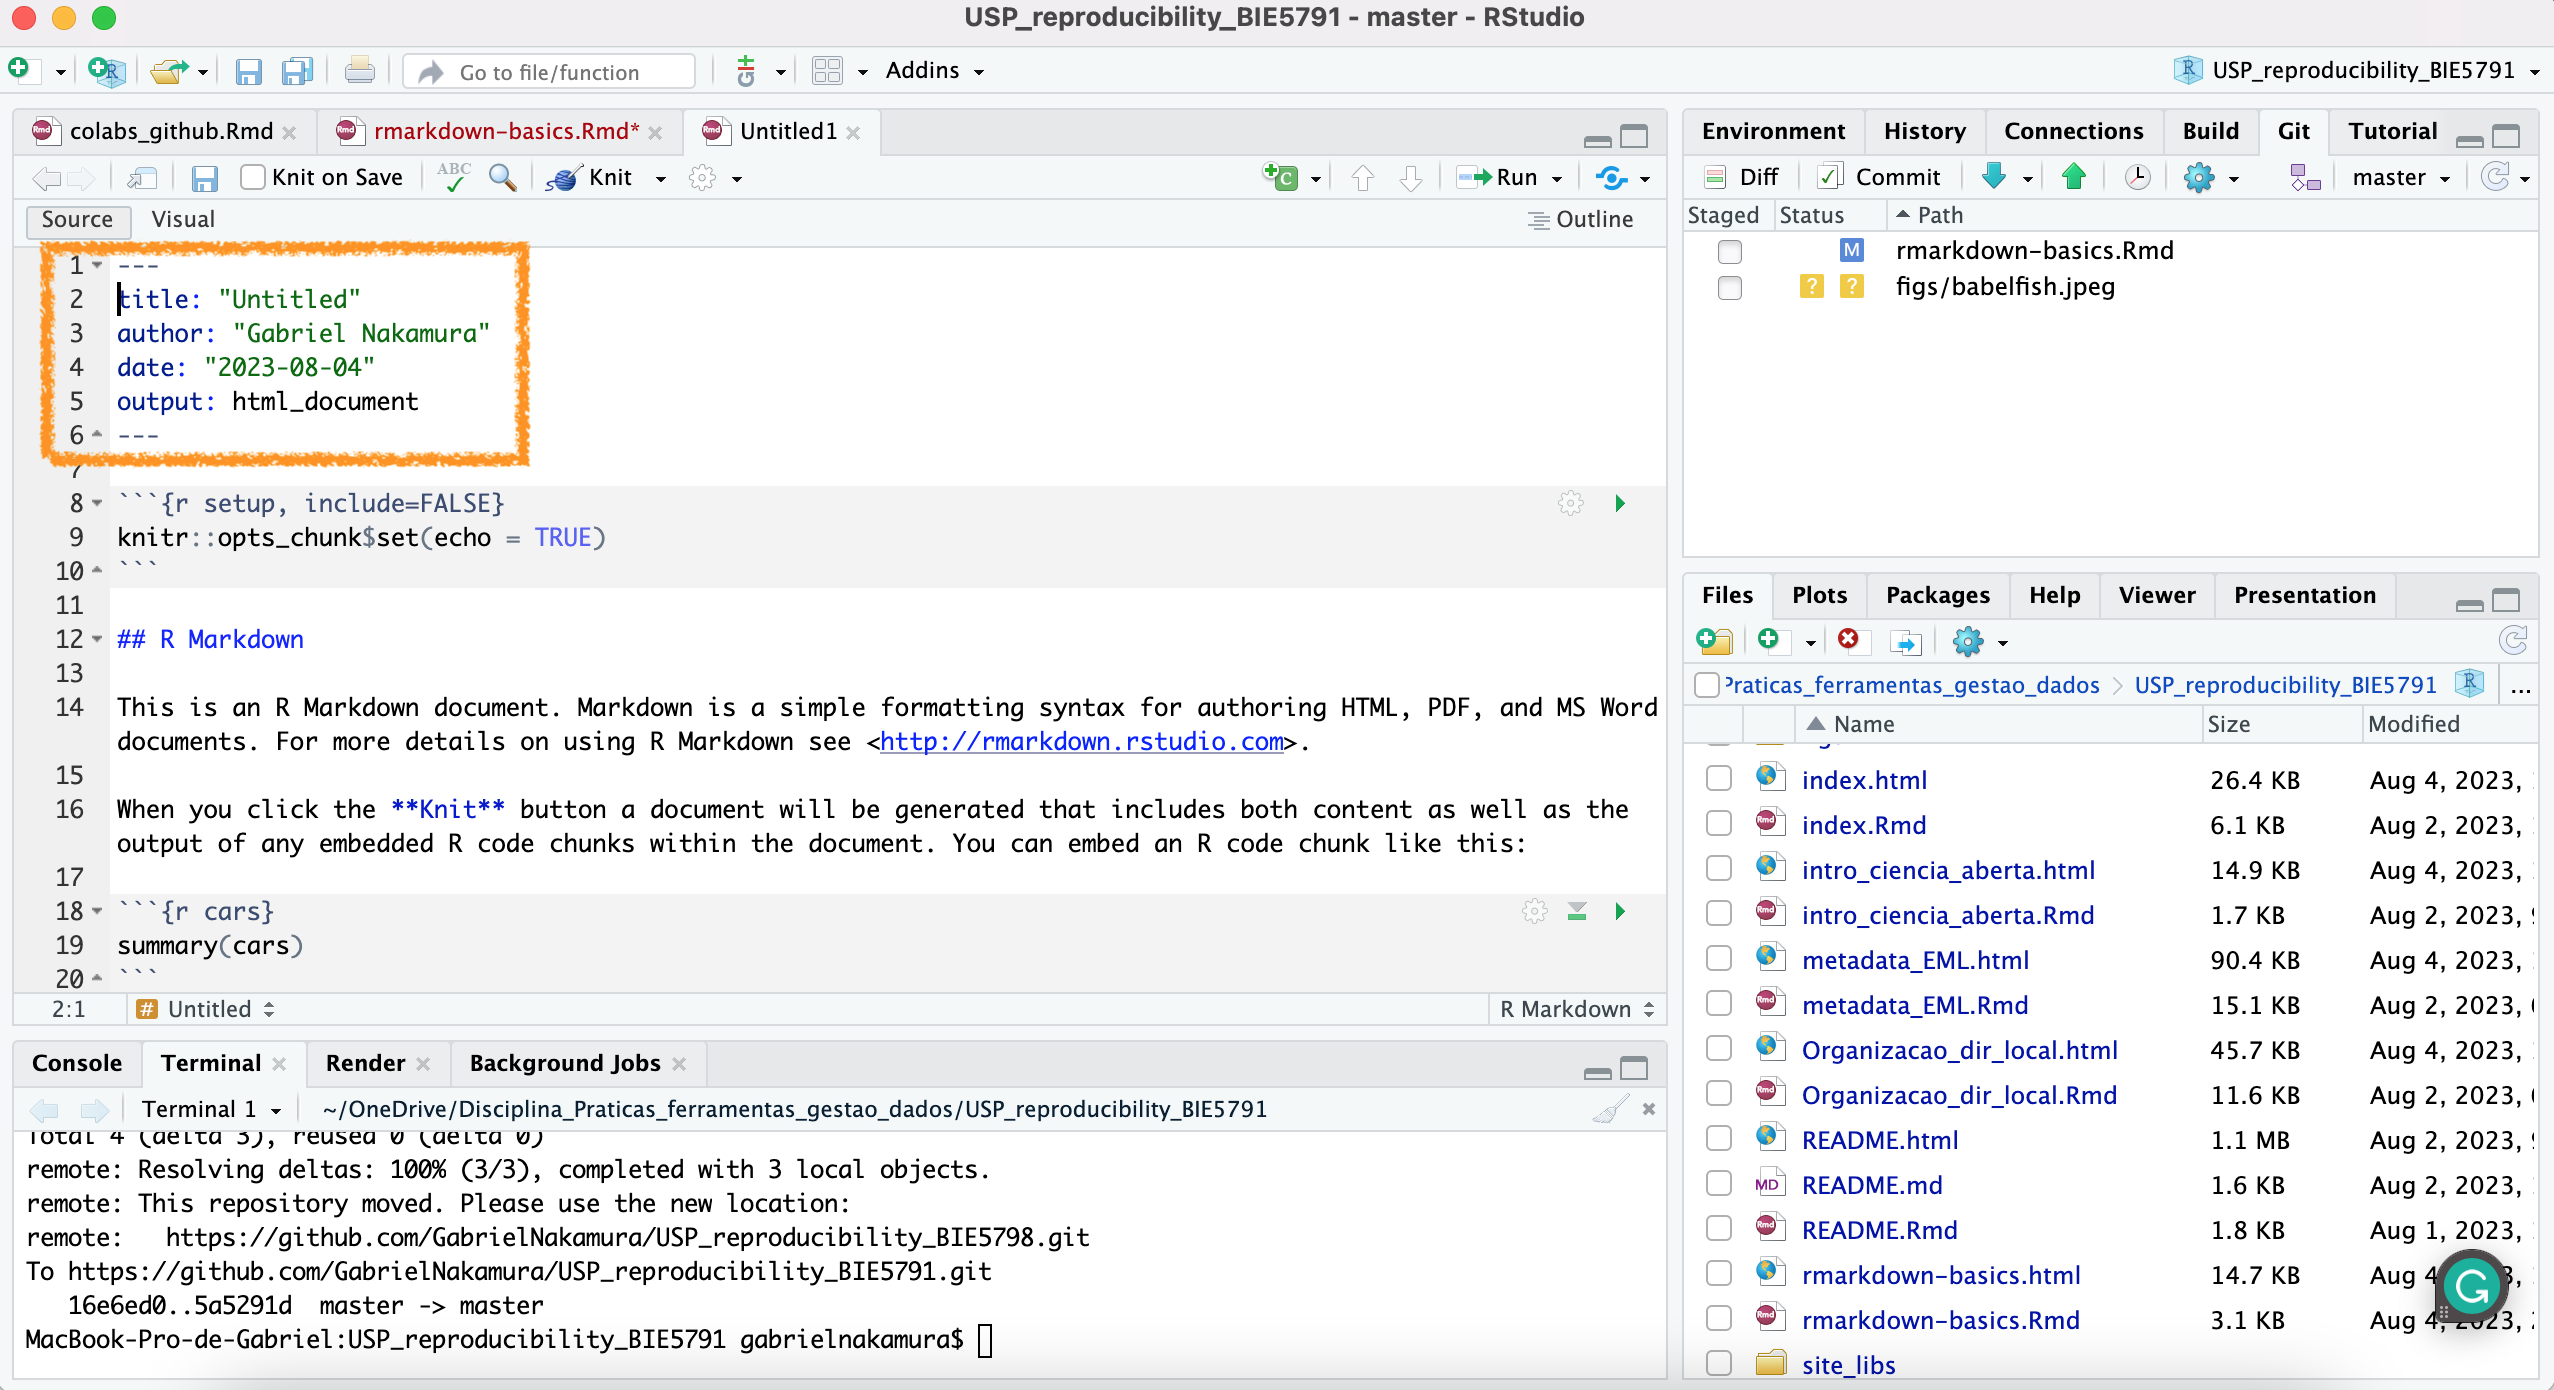Screen dimensions: 2554x1390
Task: Run all chunks above the cars chunk
Action: pyautogui.click(x=1577, y=911)
